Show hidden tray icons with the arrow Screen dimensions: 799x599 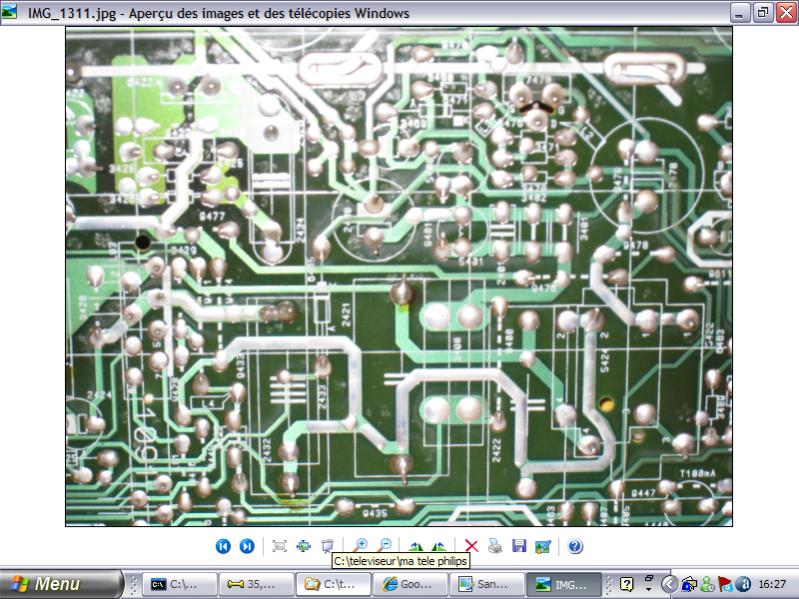(669, 584)
